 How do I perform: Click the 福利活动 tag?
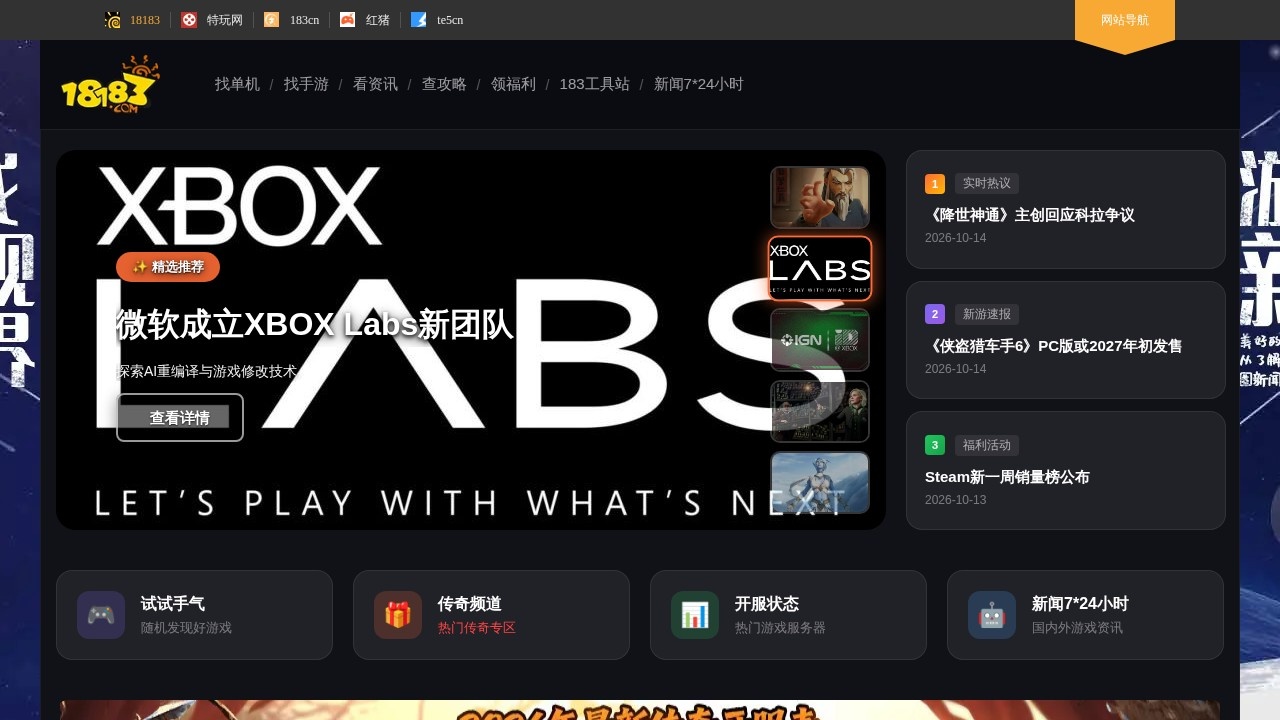(987, 445)
